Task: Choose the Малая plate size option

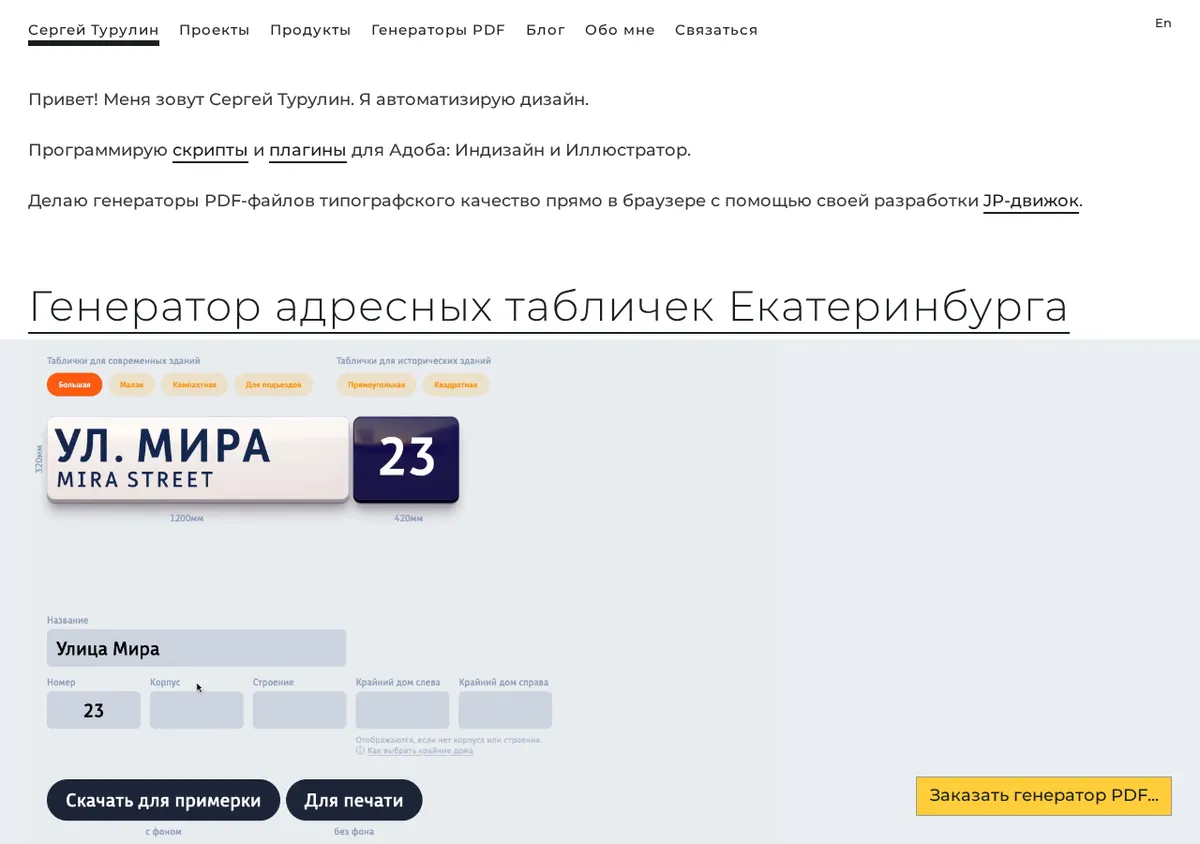Action: [131, 385]
